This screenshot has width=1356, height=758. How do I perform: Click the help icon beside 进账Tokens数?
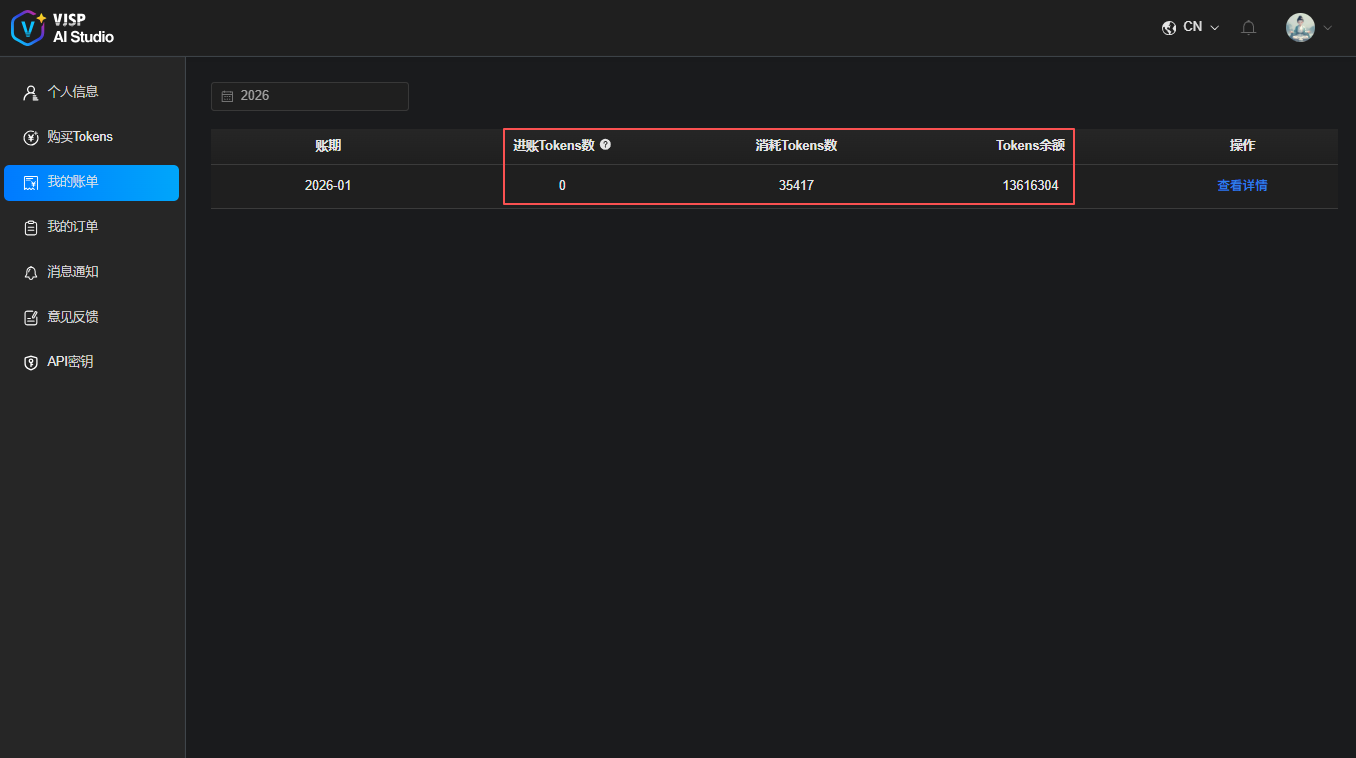click(x=605, y=145)
